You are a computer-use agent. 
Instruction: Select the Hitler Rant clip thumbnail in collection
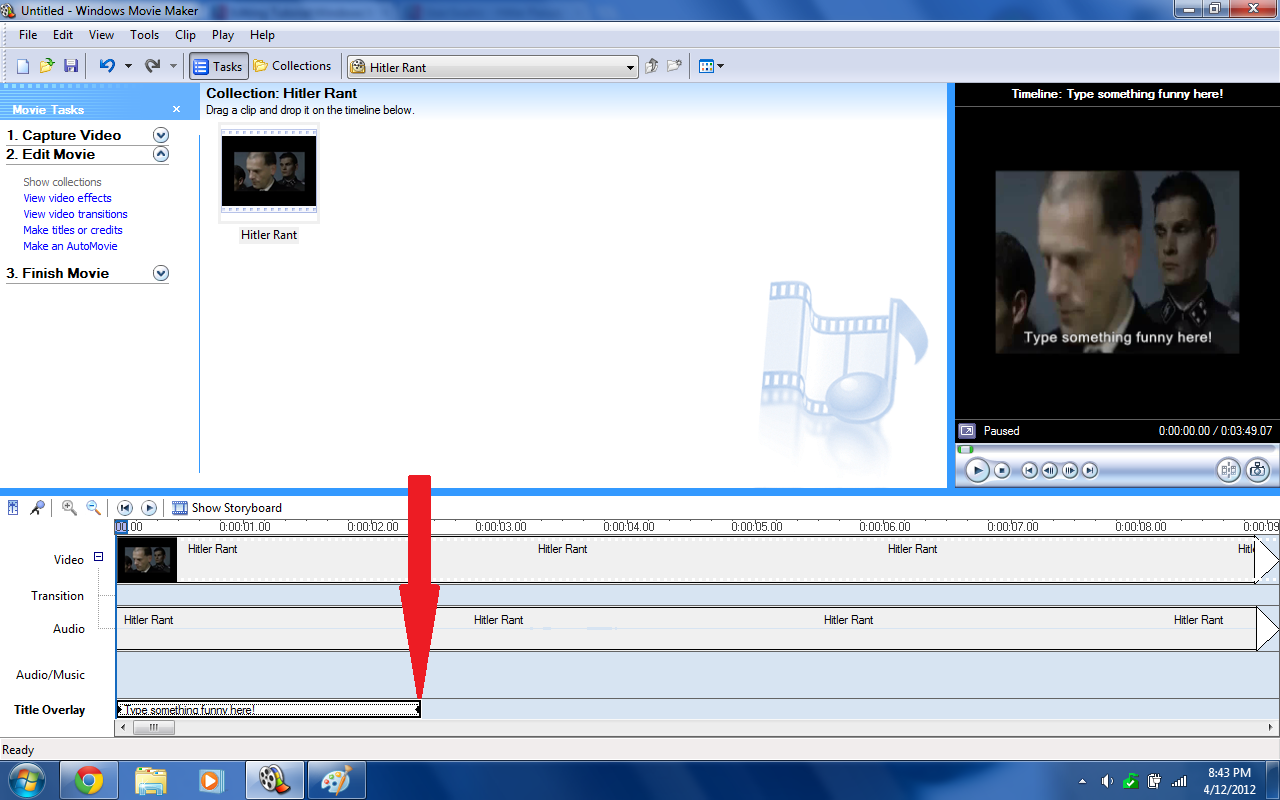coord(269,171)
